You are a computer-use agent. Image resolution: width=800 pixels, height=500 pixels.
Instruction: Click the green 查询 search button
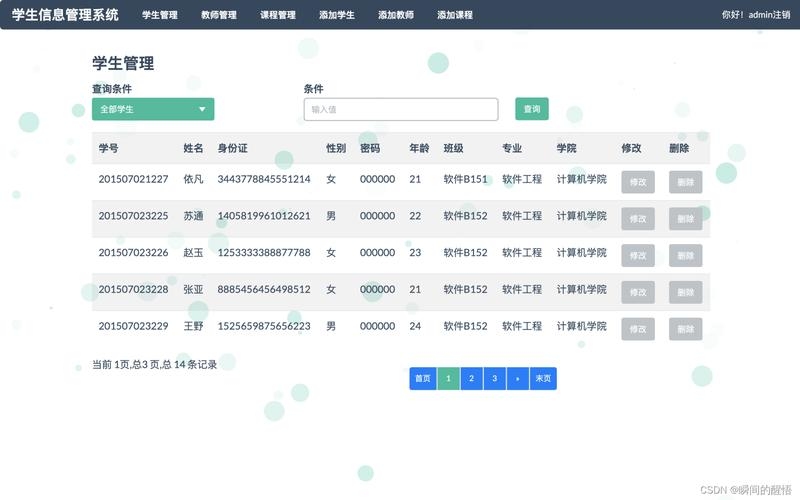532,109
